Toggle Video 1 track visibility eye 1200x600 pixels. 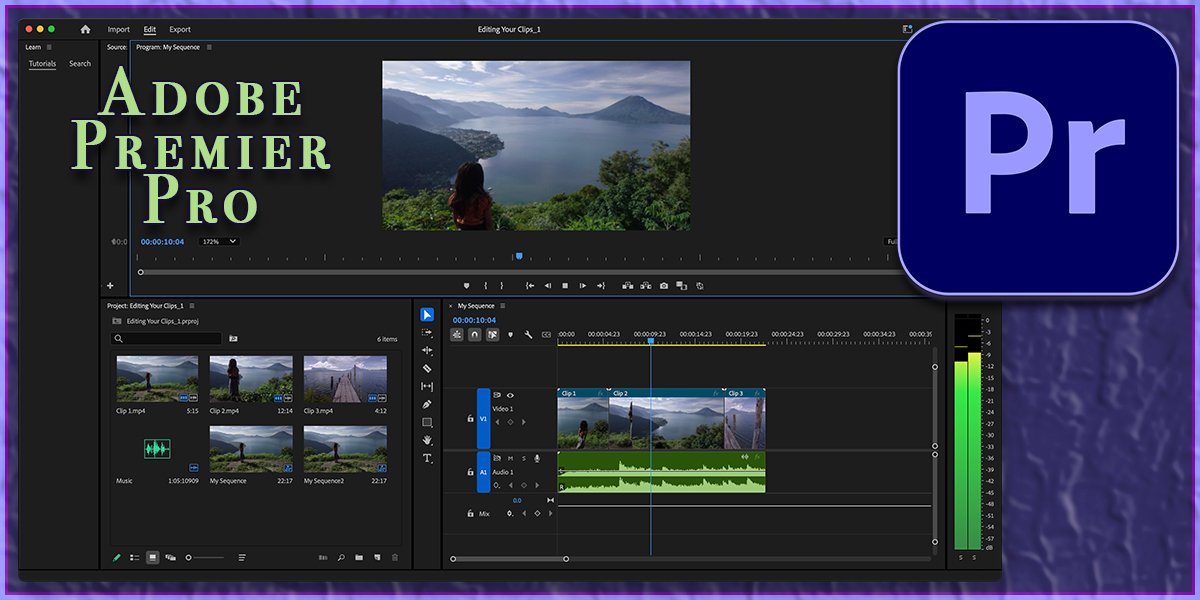point(510,395)
